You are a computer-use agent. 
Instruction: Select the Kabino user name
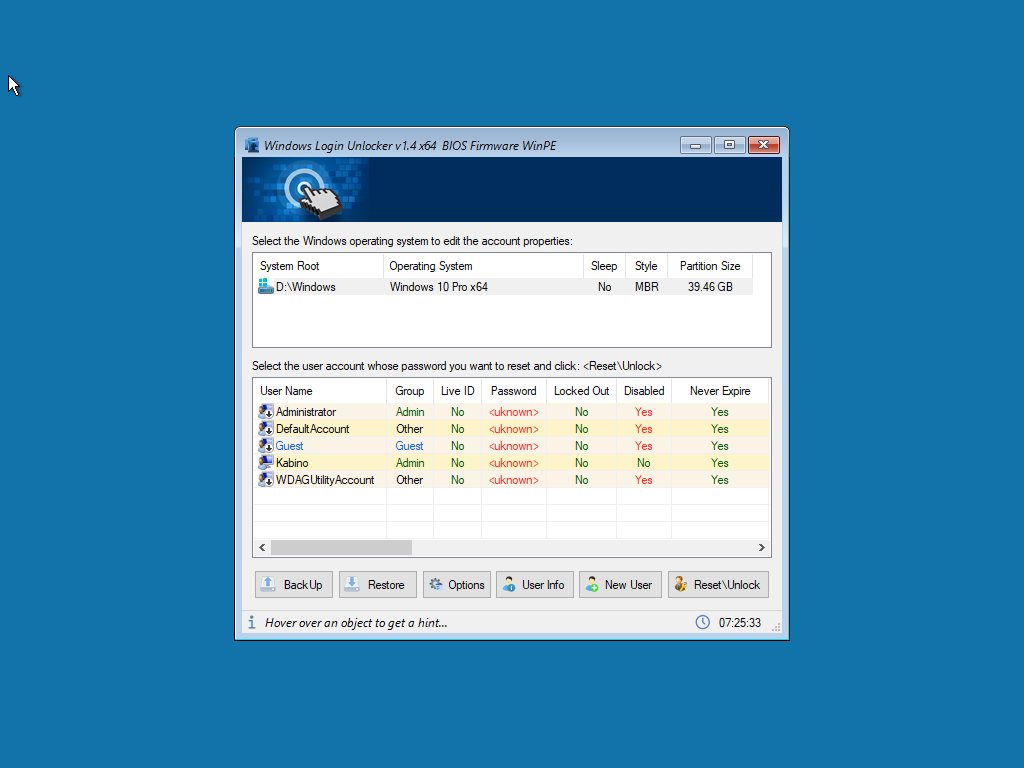pos(292,462)
